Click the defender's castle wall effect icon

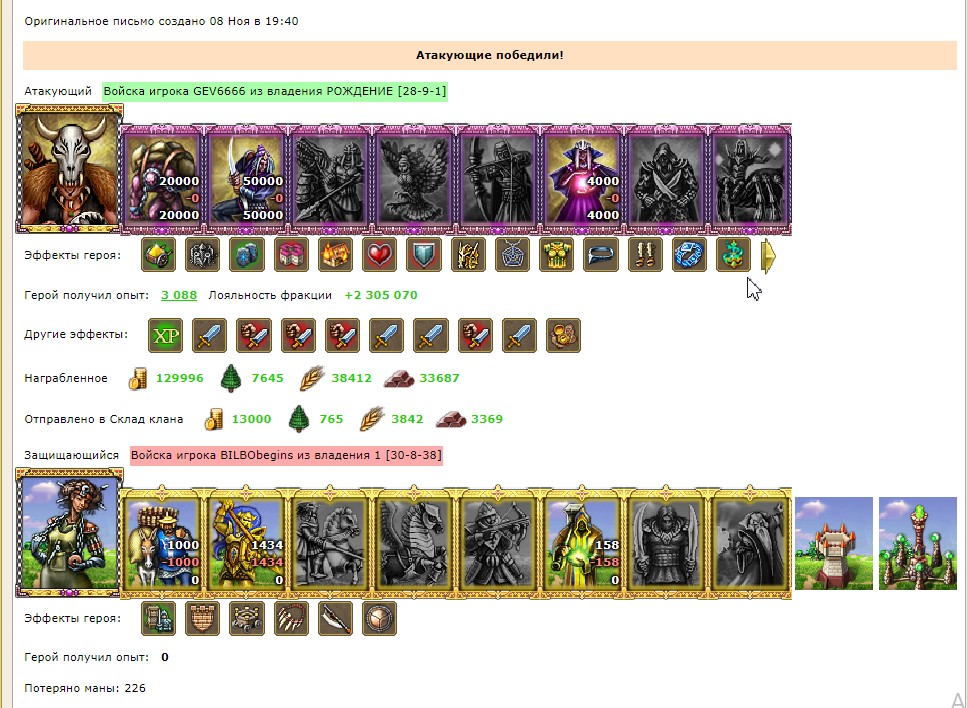click(x=202, y=619)
